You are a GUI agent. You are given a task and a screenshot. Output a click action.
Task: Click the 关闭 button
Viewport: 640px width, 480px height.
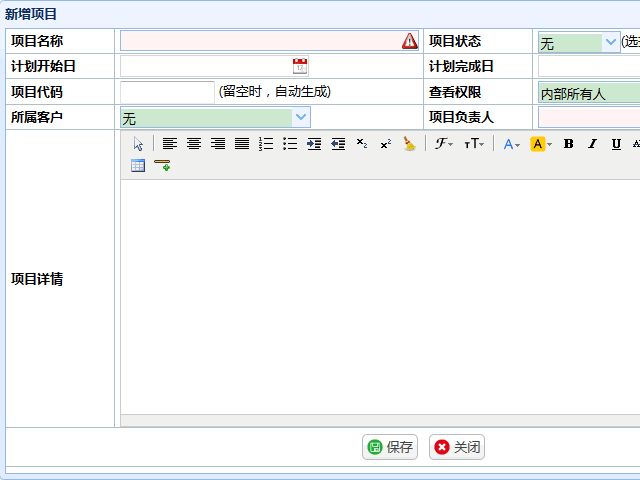457,447
